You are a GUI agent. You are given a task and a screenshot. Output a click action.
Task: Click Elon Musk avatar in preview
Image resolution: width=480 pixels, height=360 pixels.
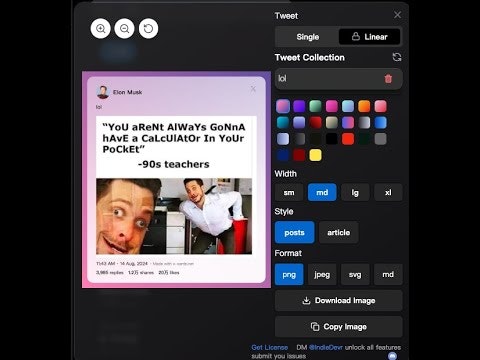(x=103, y=92)
